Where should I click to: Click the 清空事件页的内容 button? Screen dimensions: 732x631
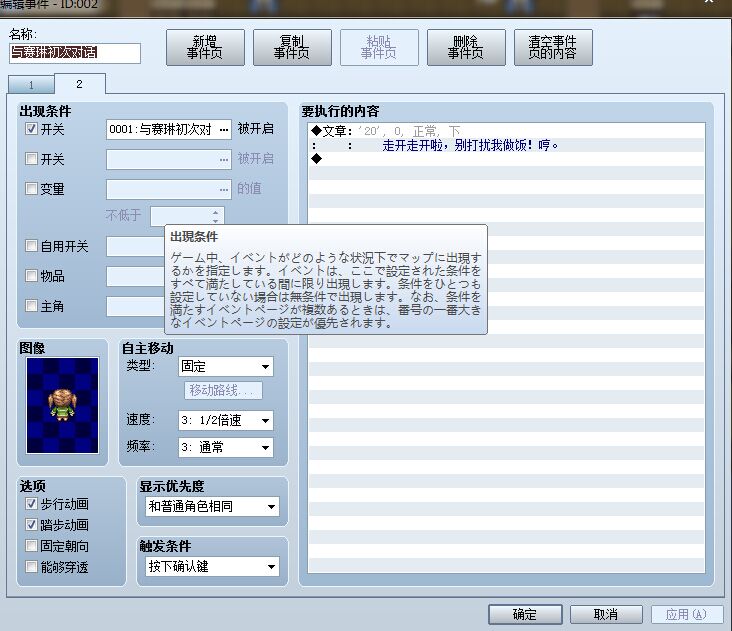click(553, 47)
